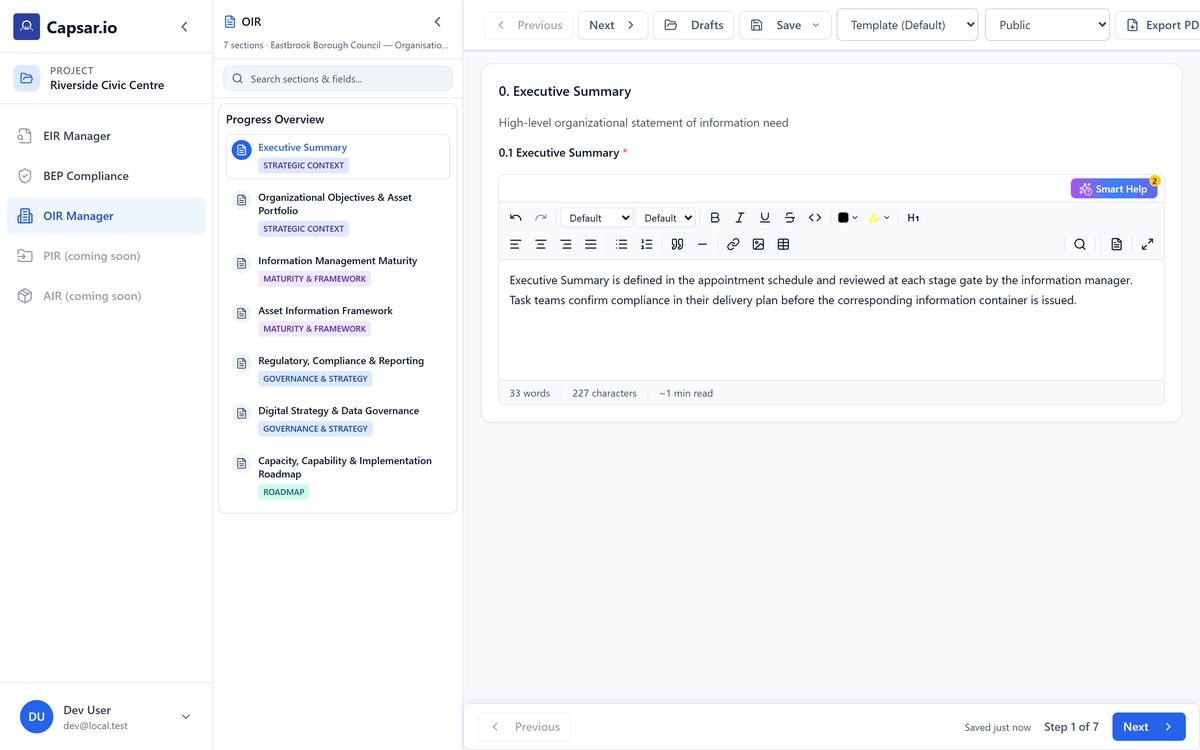
Task: Open Information Management Maturity section
Action: pyautogui.click(x=338, y=270)
